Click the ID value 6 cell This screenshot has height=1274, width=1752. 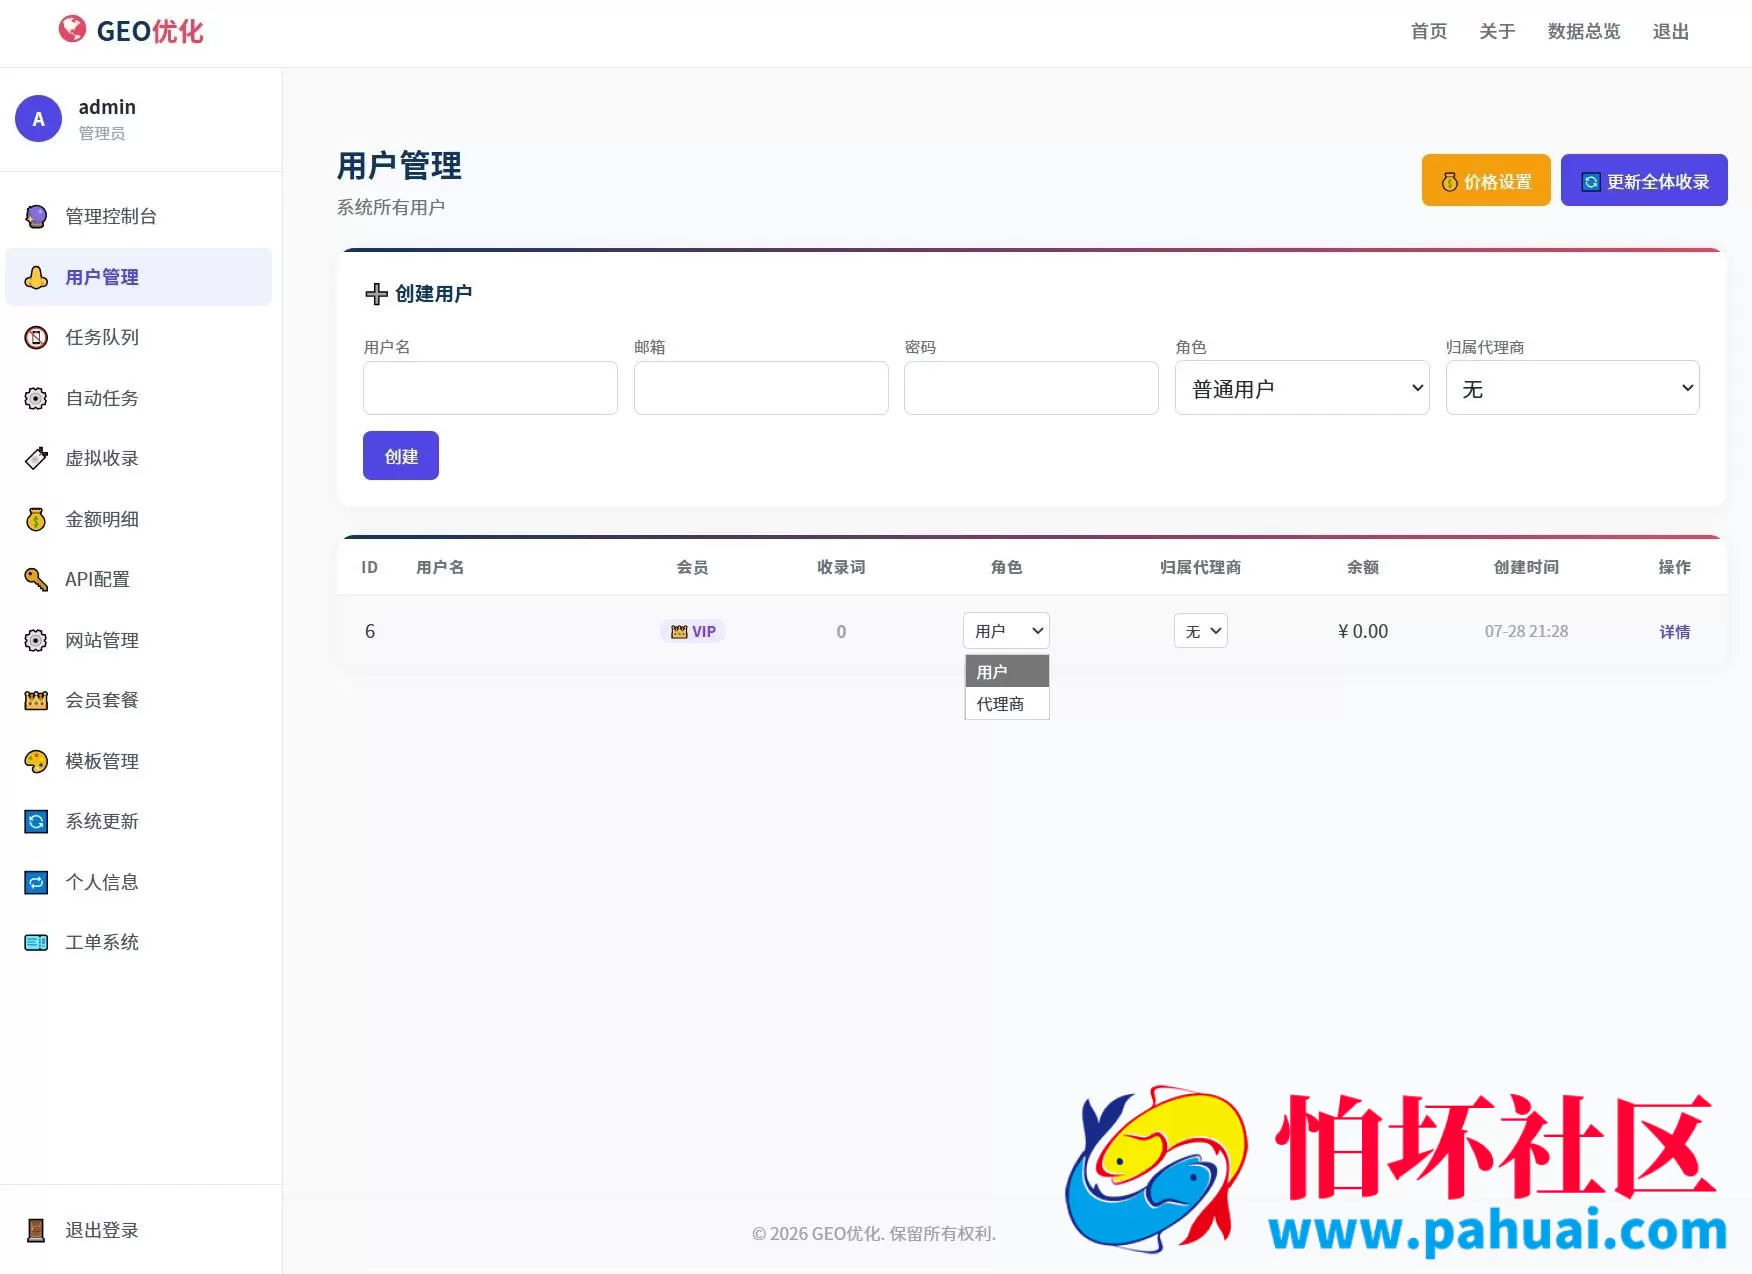[370, 632]
